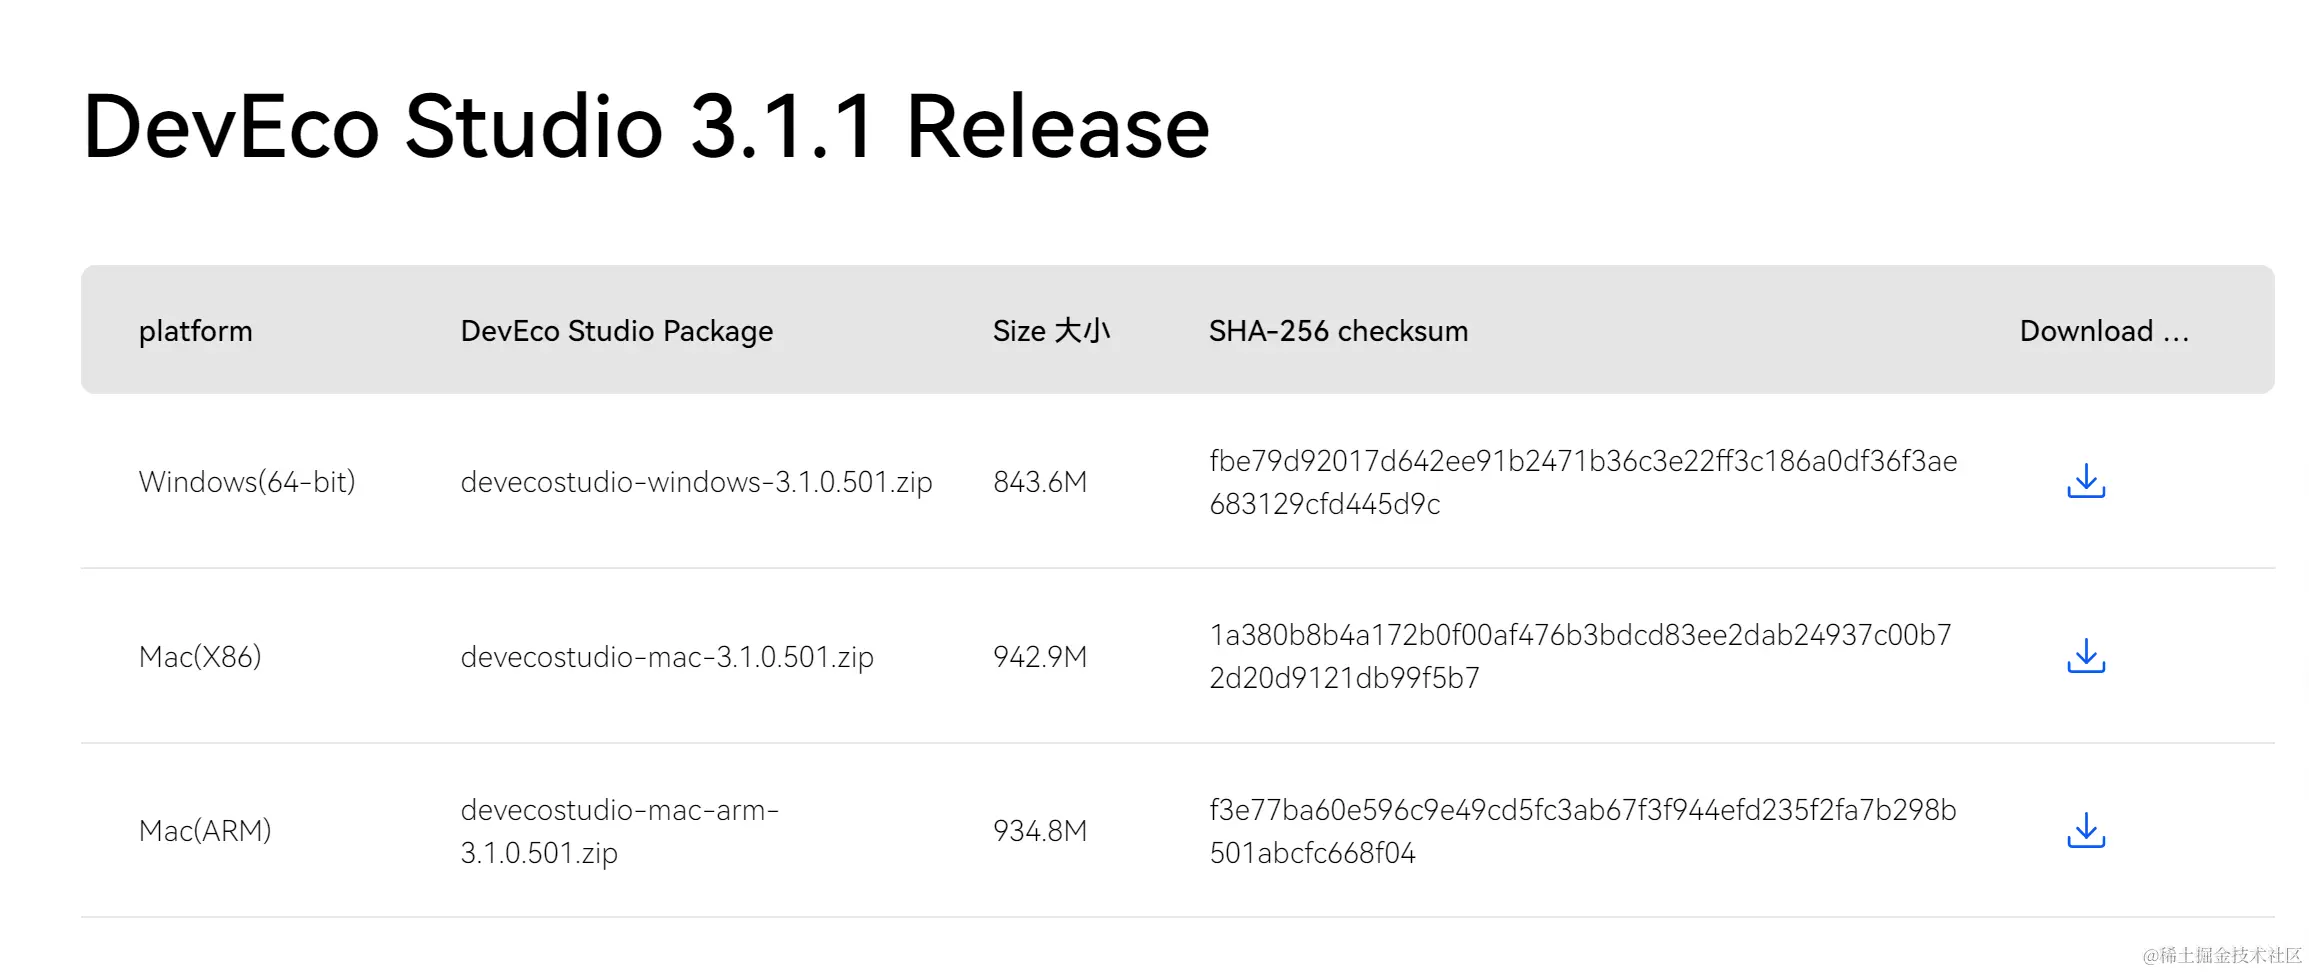Click the Size column header
This screenshot has width=2309, height=972.
[1051, 331]
